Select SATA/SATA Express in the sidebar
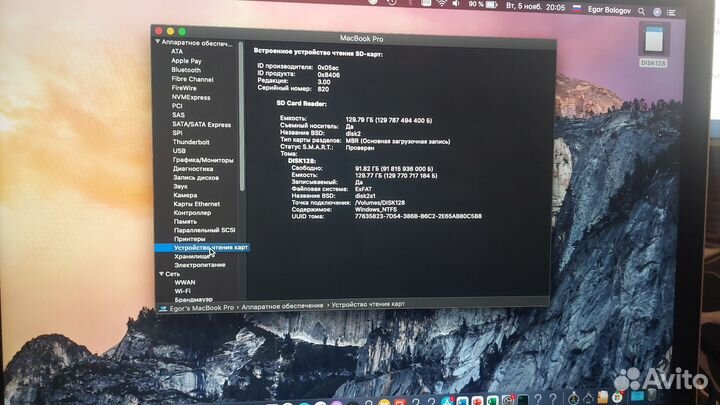720x405 pixels. click(x=202, y=124)
